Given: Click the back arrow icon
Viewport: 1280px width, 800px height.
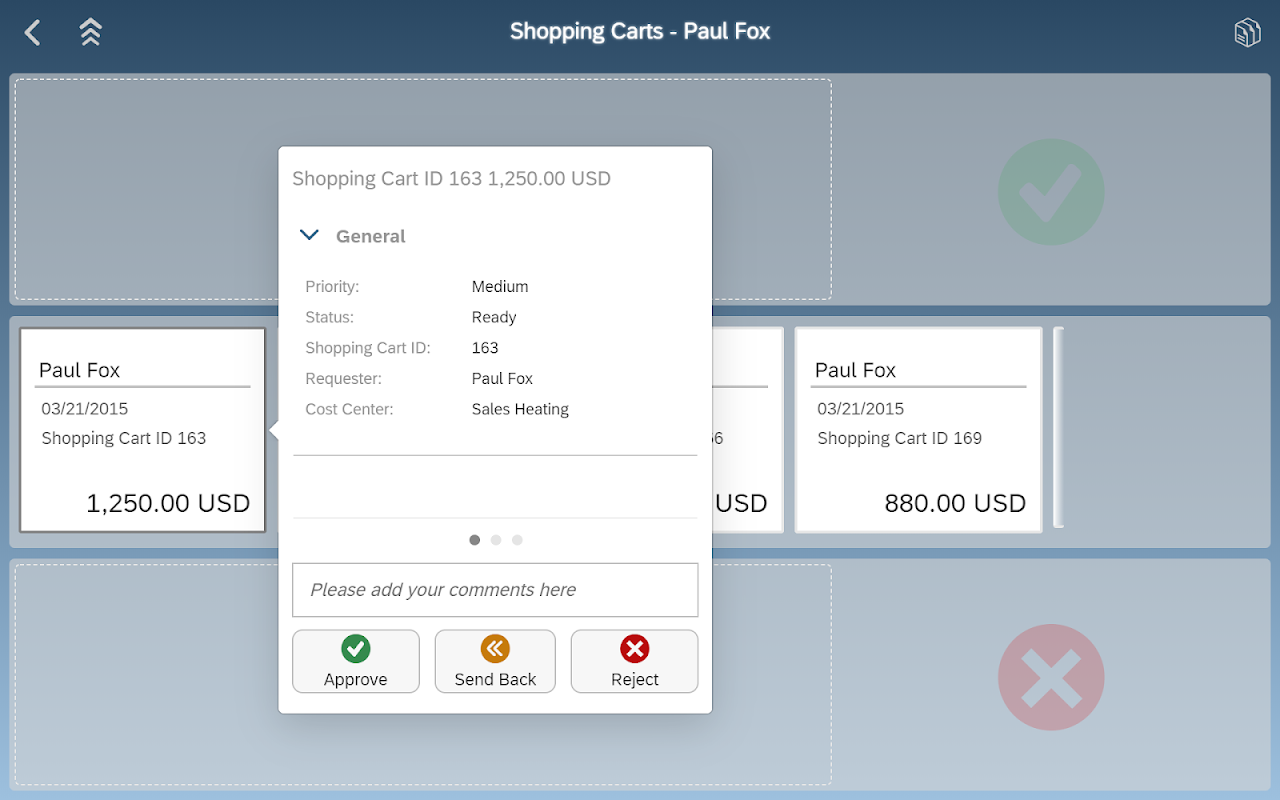Looking at the screenshot, I should [33, 33].
